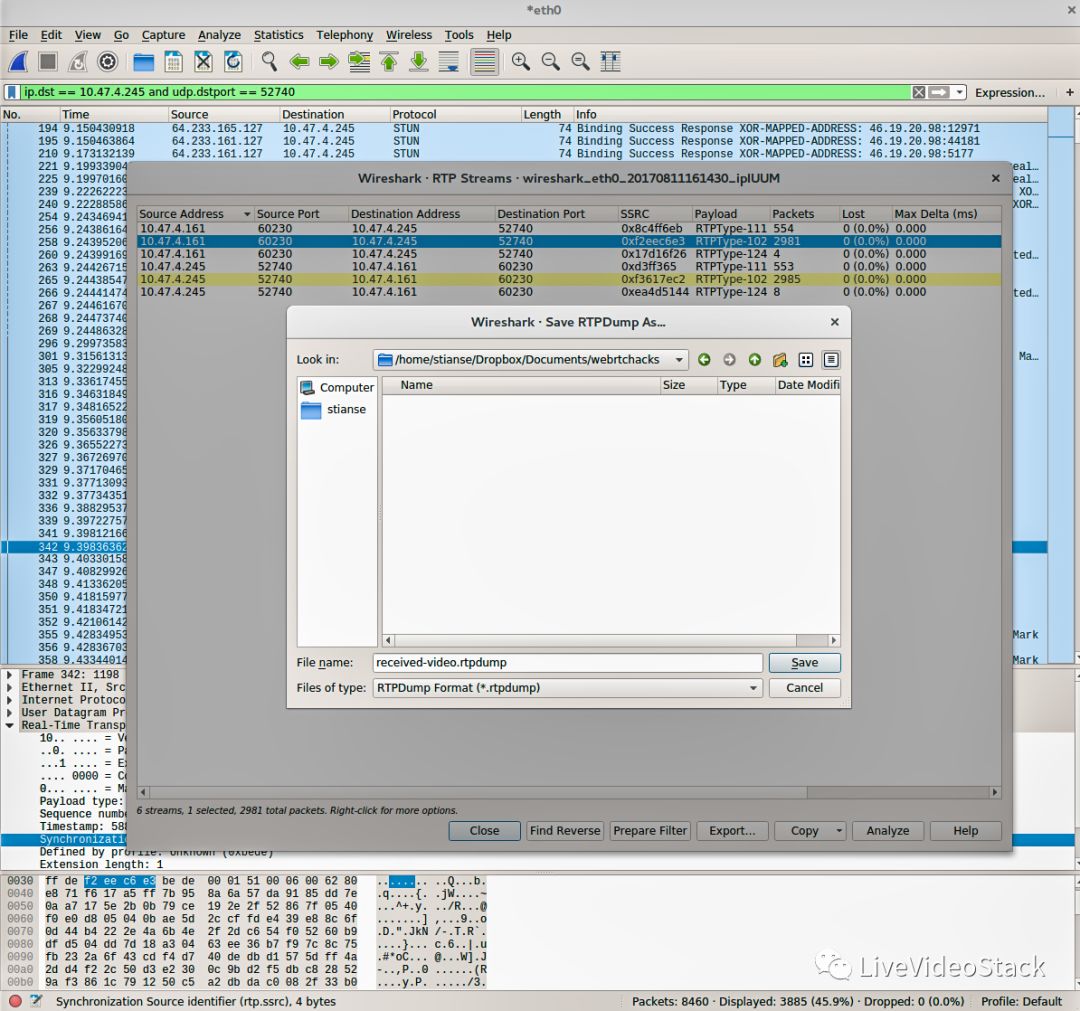1080x1011 pixels.
Task: Click the shark fin start capture icon
Action: point(19,62)
